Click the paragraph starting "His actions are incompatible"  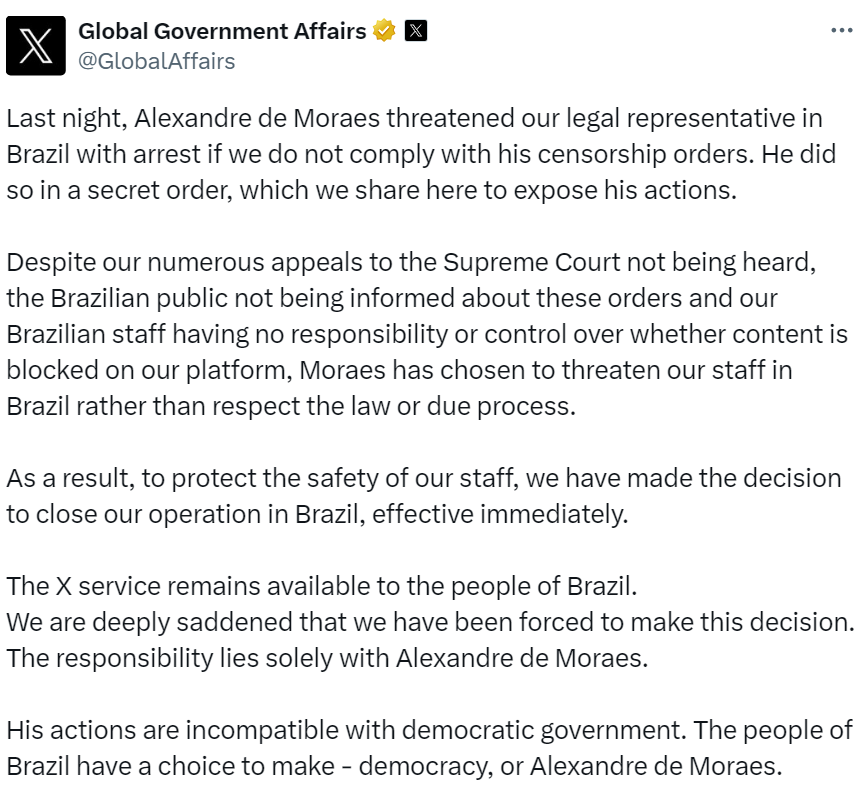[x=428, y=749]
